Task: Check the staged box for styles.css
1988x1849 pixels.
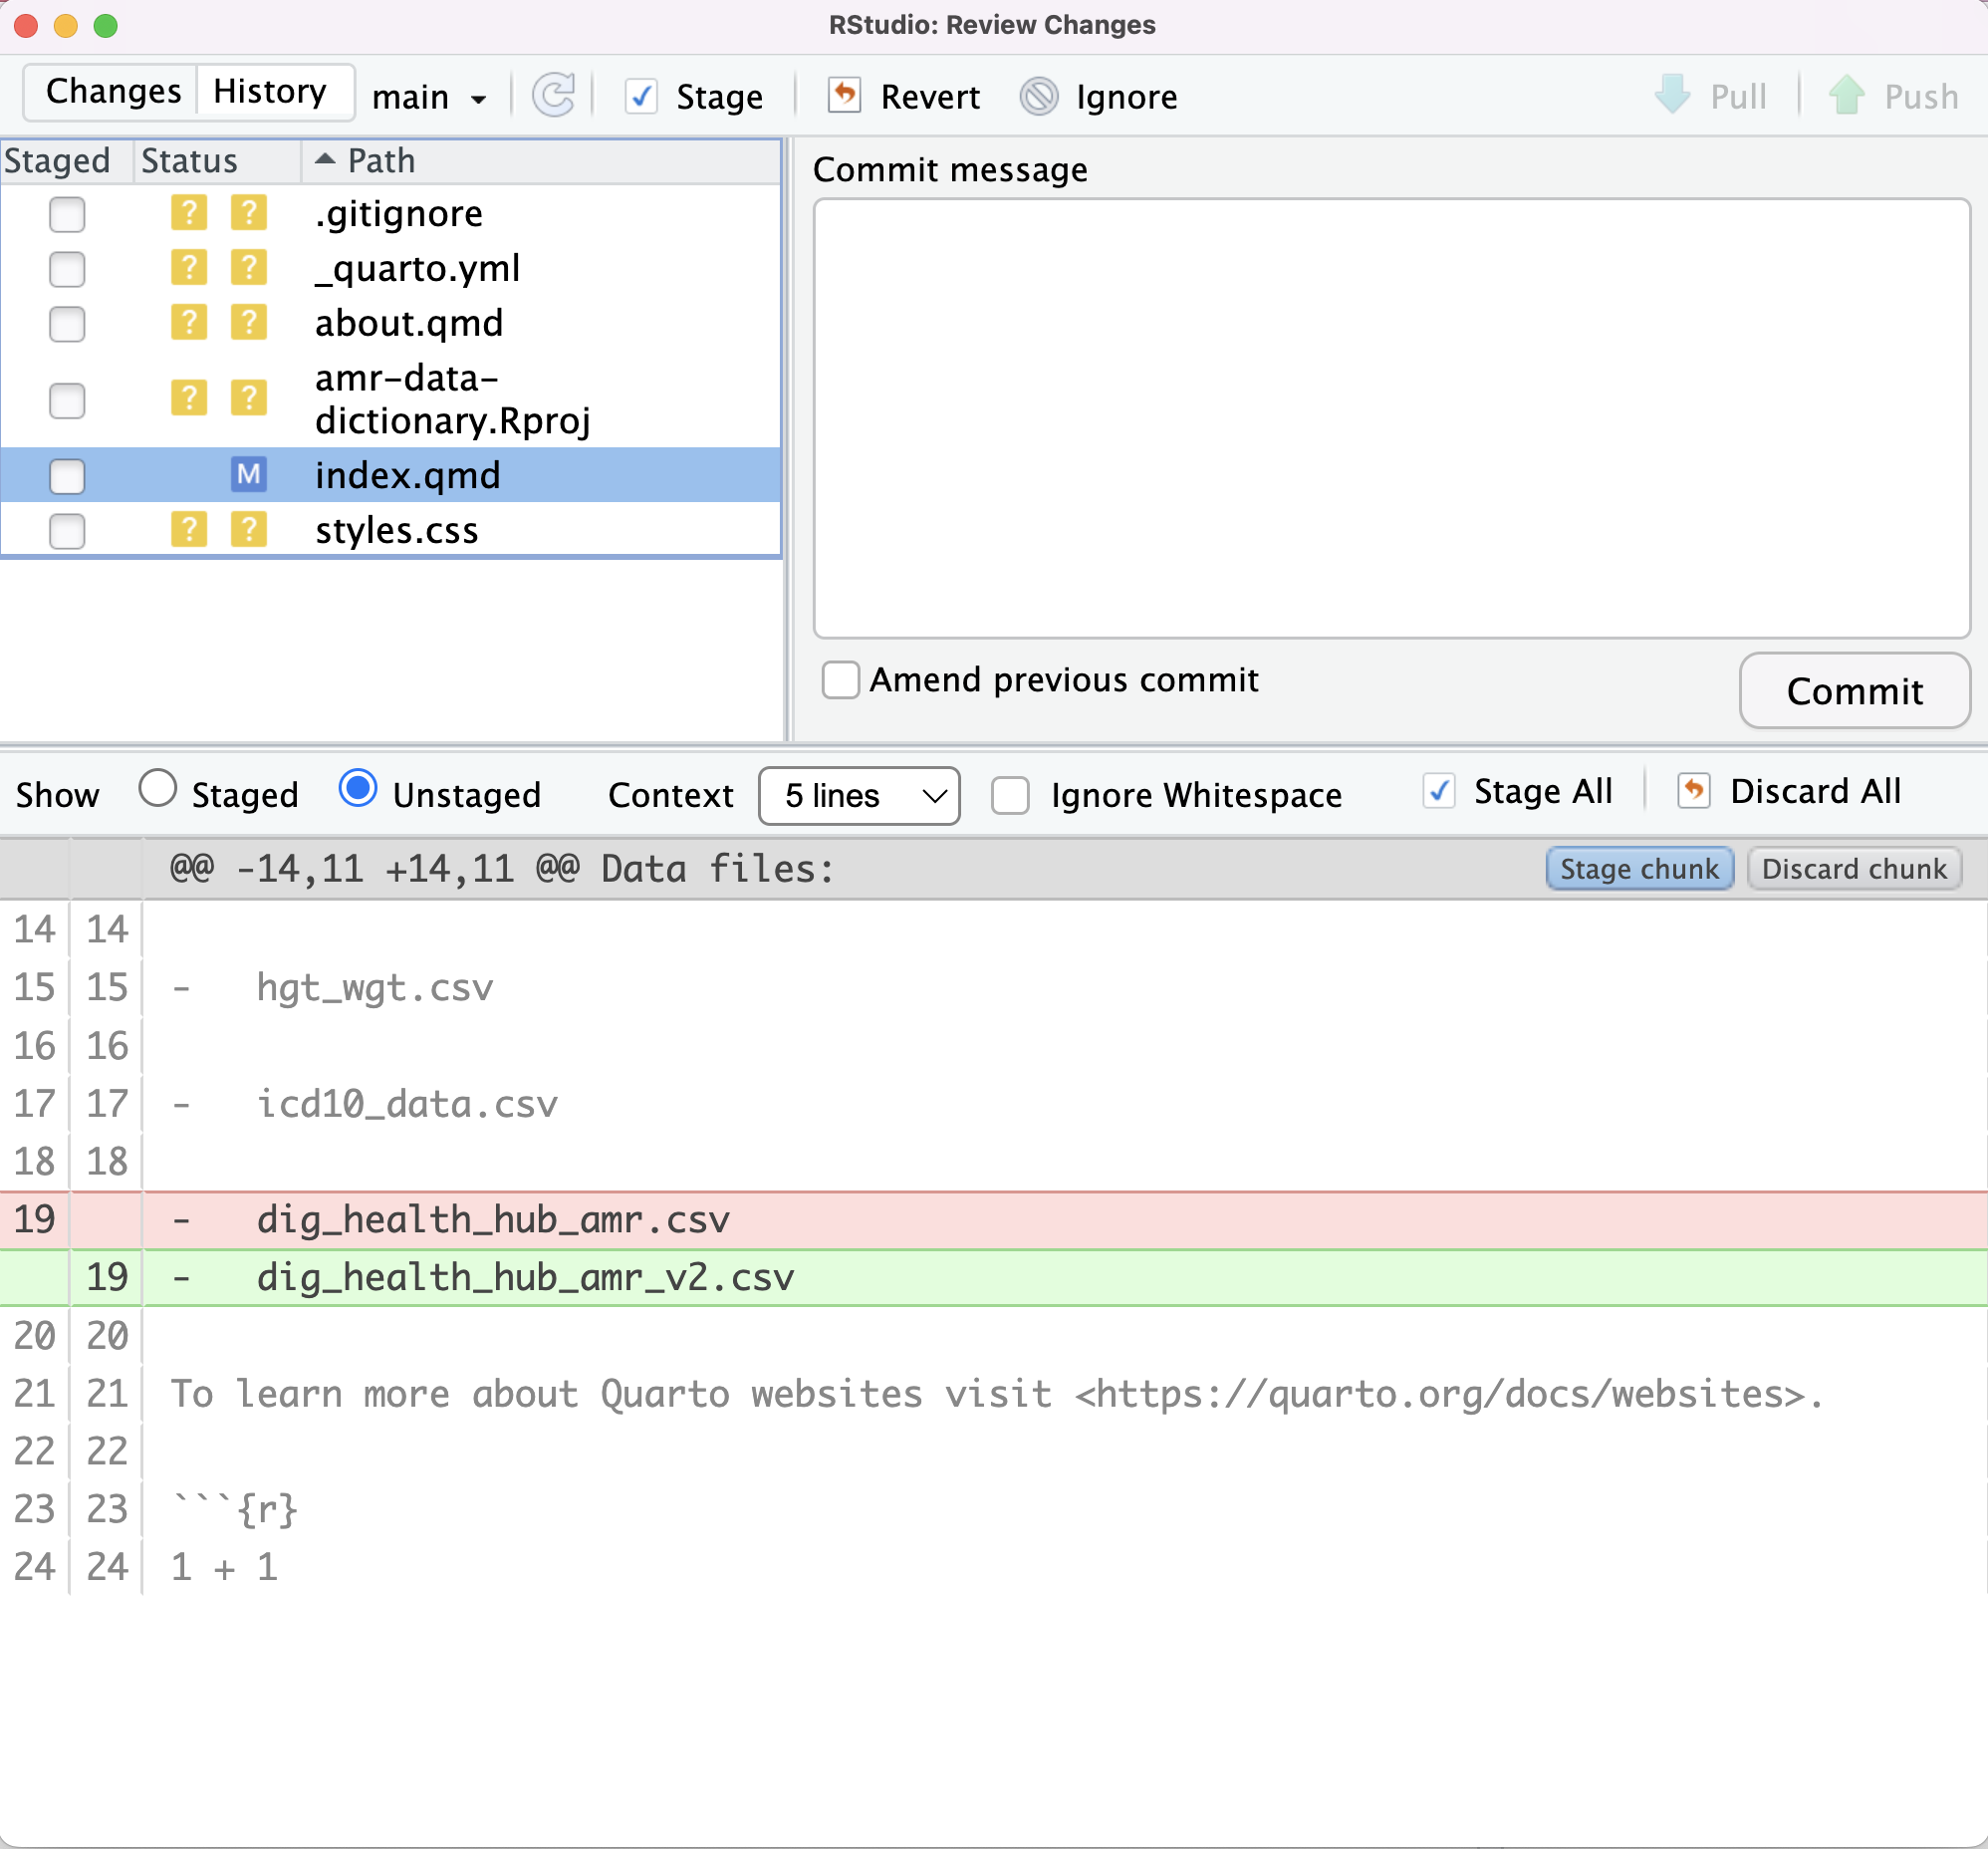Action: click(x=67, y=531)
